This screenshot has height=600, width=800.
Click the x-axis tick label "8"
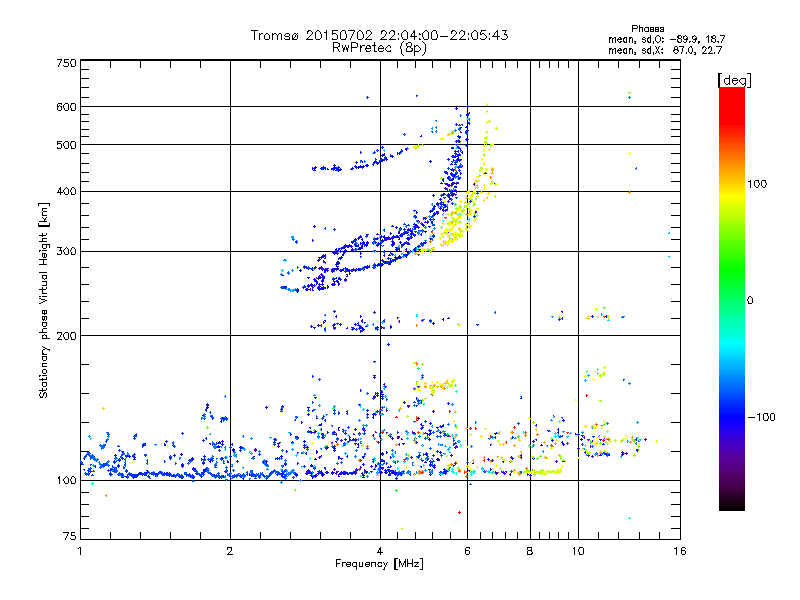[530, 551]
